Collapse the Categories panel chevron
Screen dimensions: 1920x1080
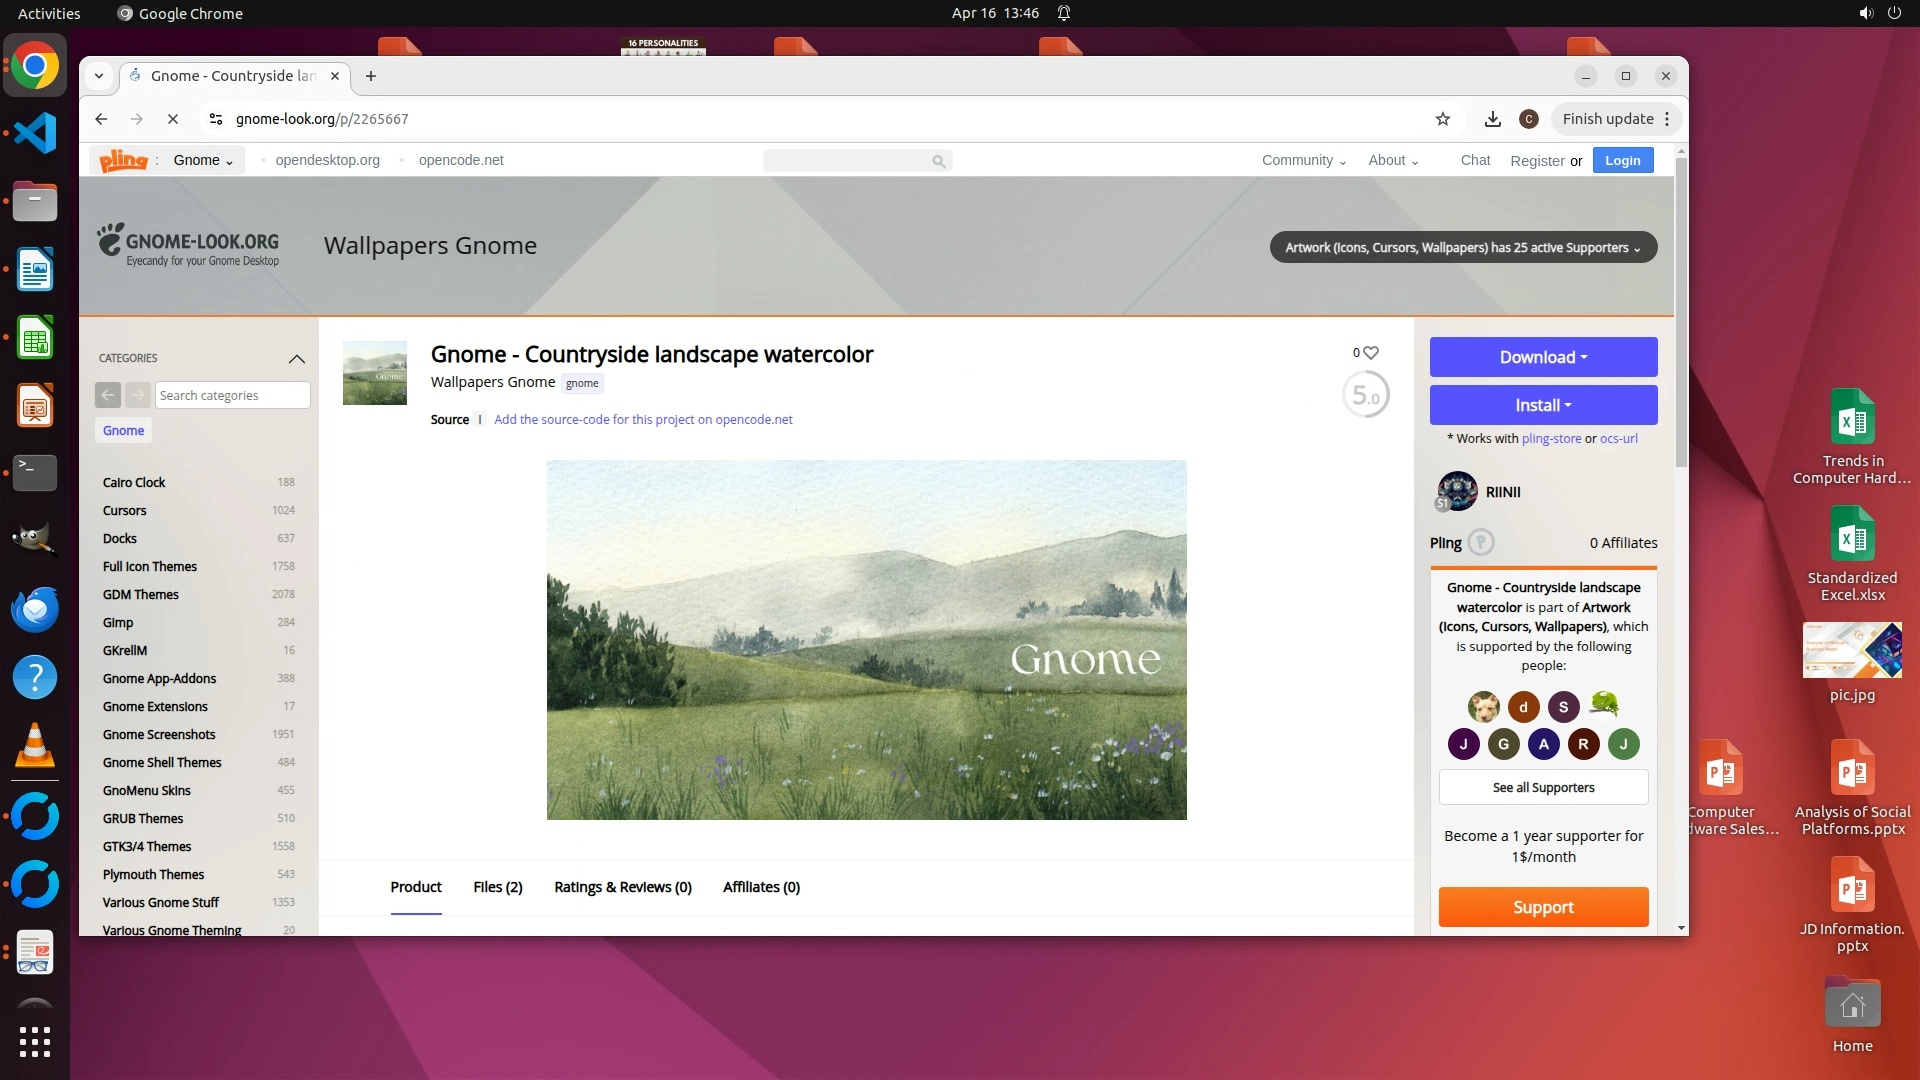(x=296, y=358)
